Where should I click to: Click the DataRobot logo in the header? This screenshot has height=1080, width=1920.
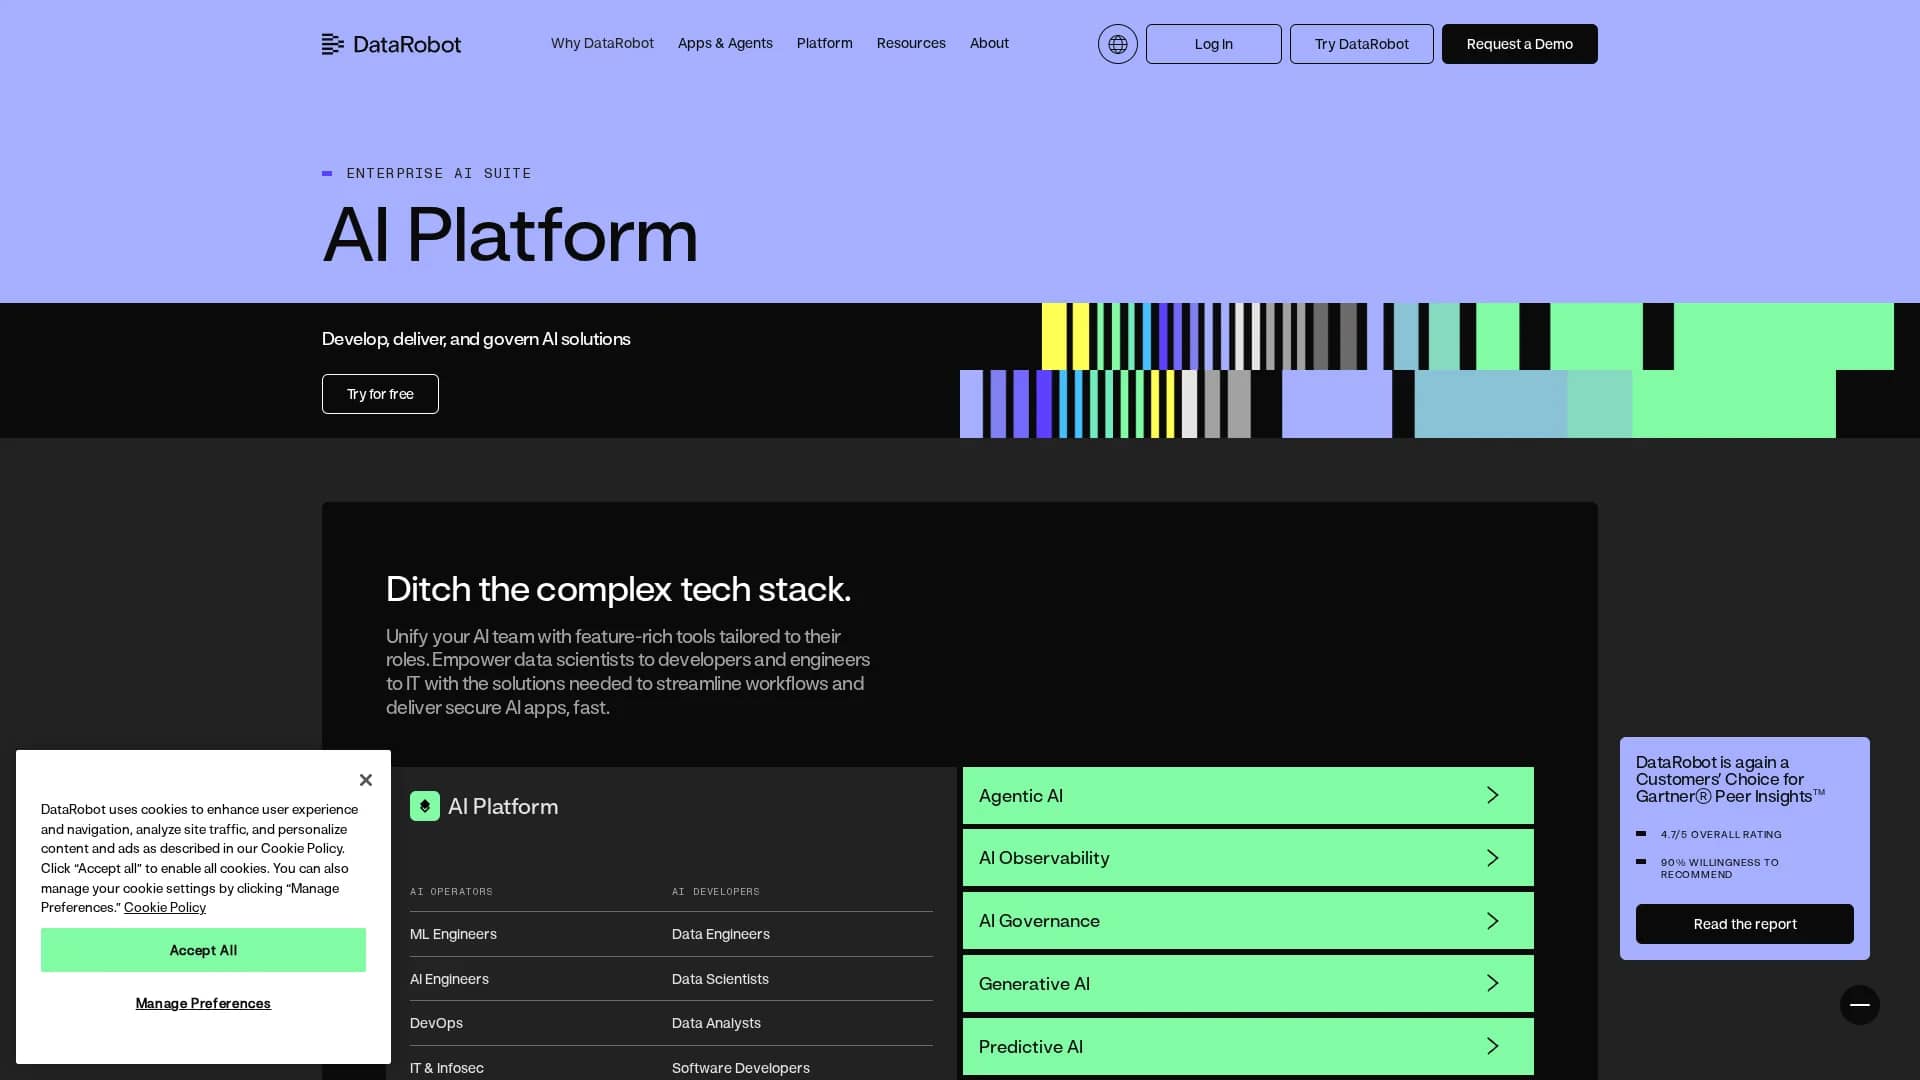click(x=391, y=44)
